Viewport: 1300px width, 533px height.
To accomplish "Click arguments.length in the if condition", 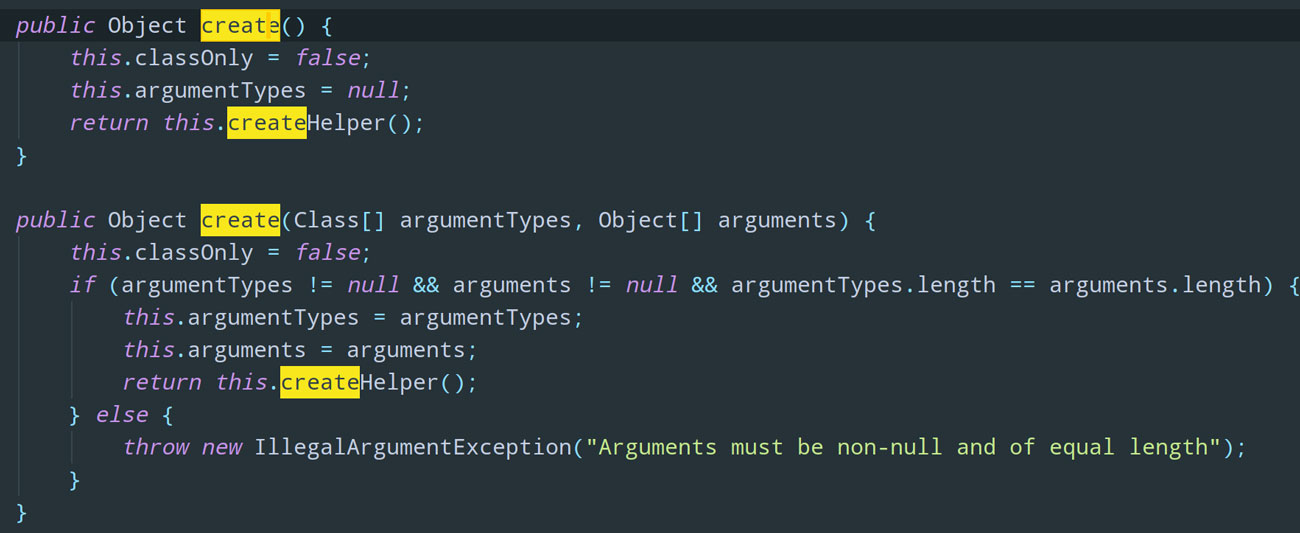I will click(1154, 285).
